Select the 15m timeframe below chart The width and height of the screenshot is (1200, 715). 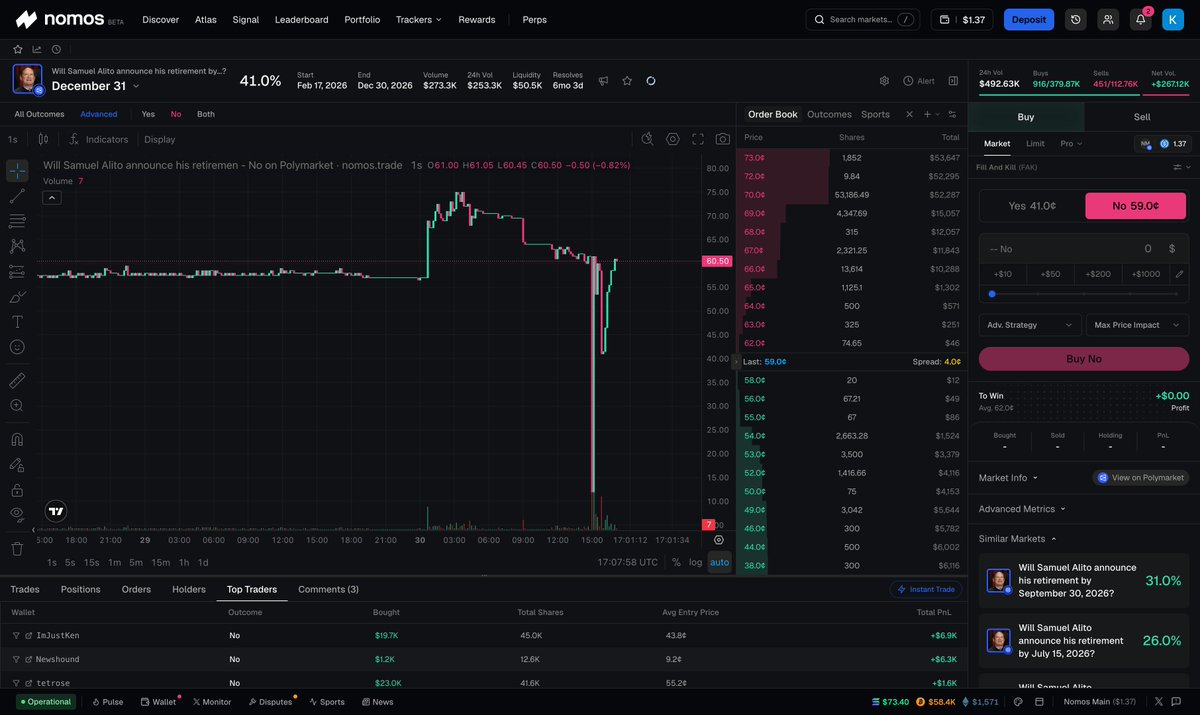click(160, 562)
